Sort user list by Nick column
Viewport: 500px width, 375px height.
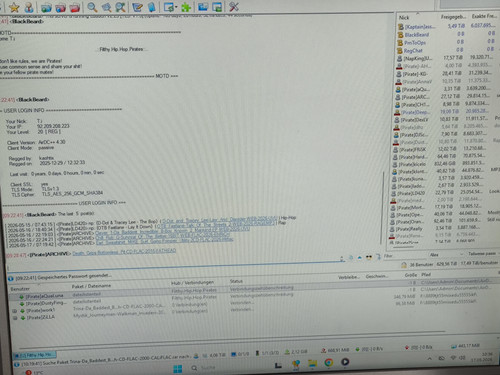[x=416, y=17]
